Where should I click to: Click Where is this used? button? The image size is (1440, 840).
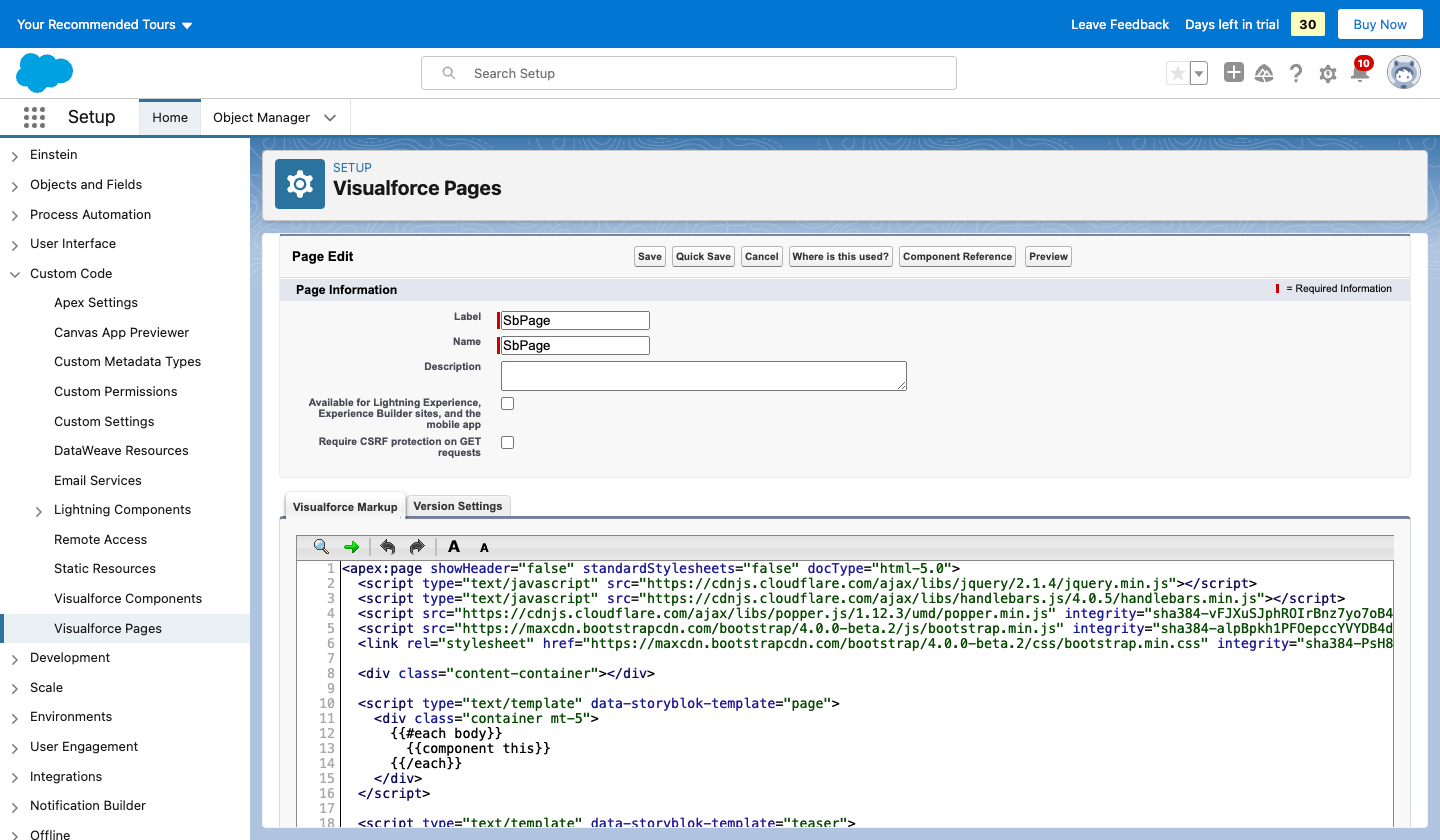coord(841,257)
